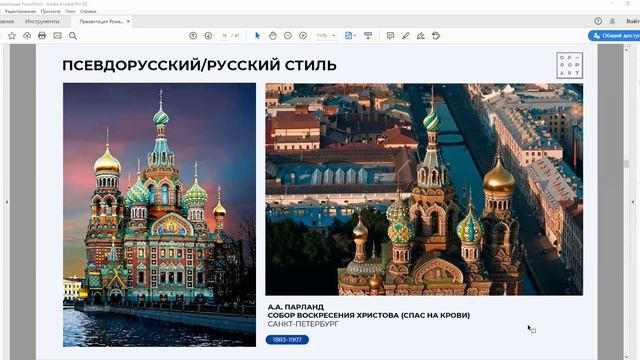Viewport: 640px width, 360px height.
Task: Click the Kremlin-style cathedral night photo
Action: (160, 215)
